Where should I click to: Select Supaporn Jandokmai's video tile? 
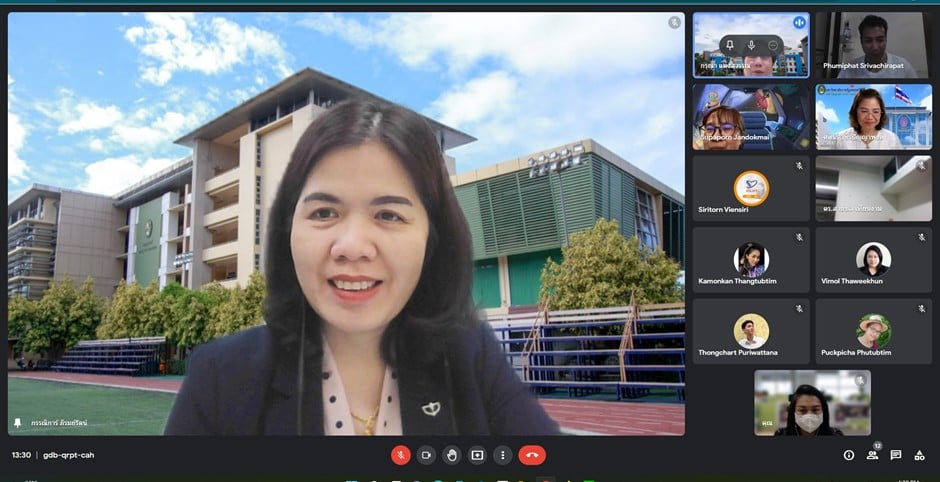[751, 116]
